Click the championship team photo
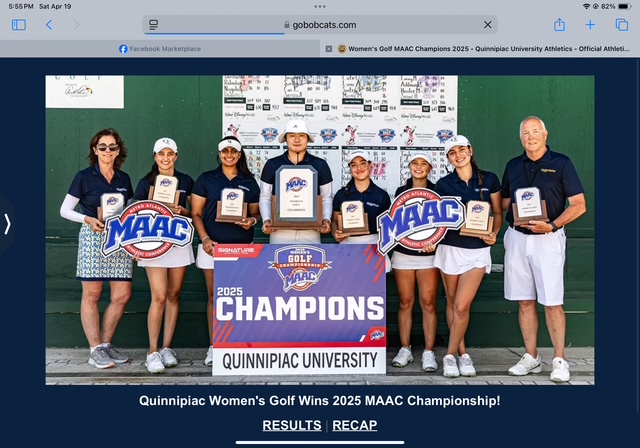The height and width of the screenshot is (448, 640). (320, 230)
